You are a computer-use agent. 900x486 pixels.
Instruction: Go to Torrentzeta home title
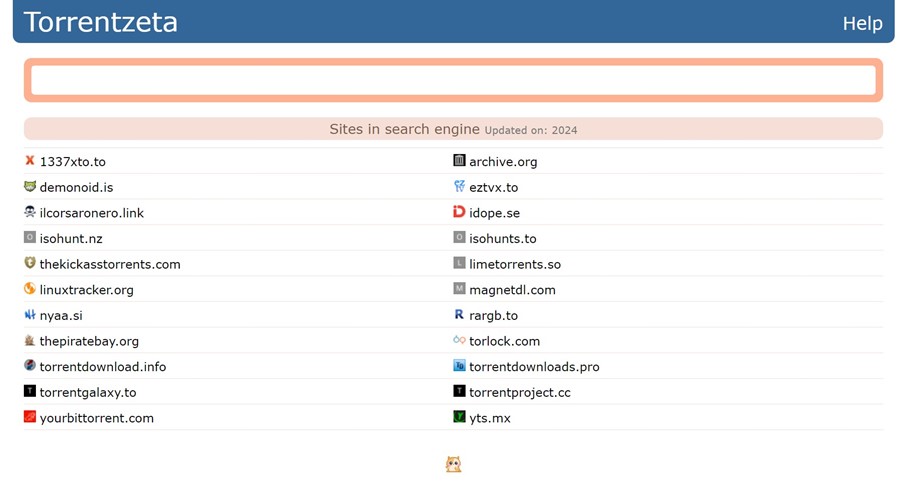pos(100,22)
